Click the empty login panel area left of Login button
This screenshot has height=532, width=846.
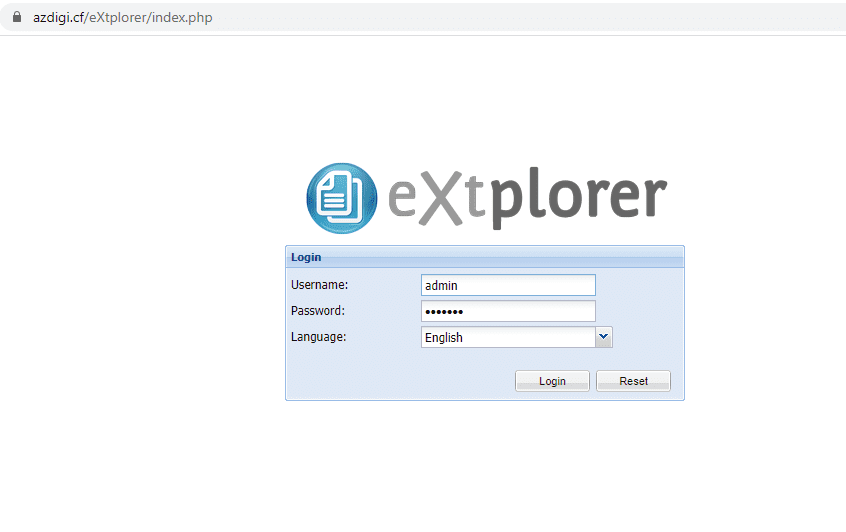tap(400, 381)
